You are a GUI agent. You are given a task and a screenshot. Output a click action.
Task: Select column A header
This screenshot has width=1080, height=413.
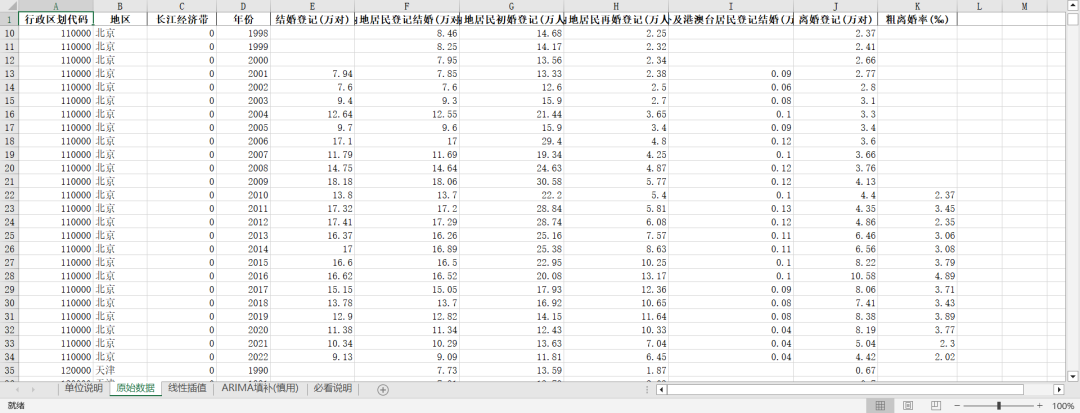click(56, 6)
